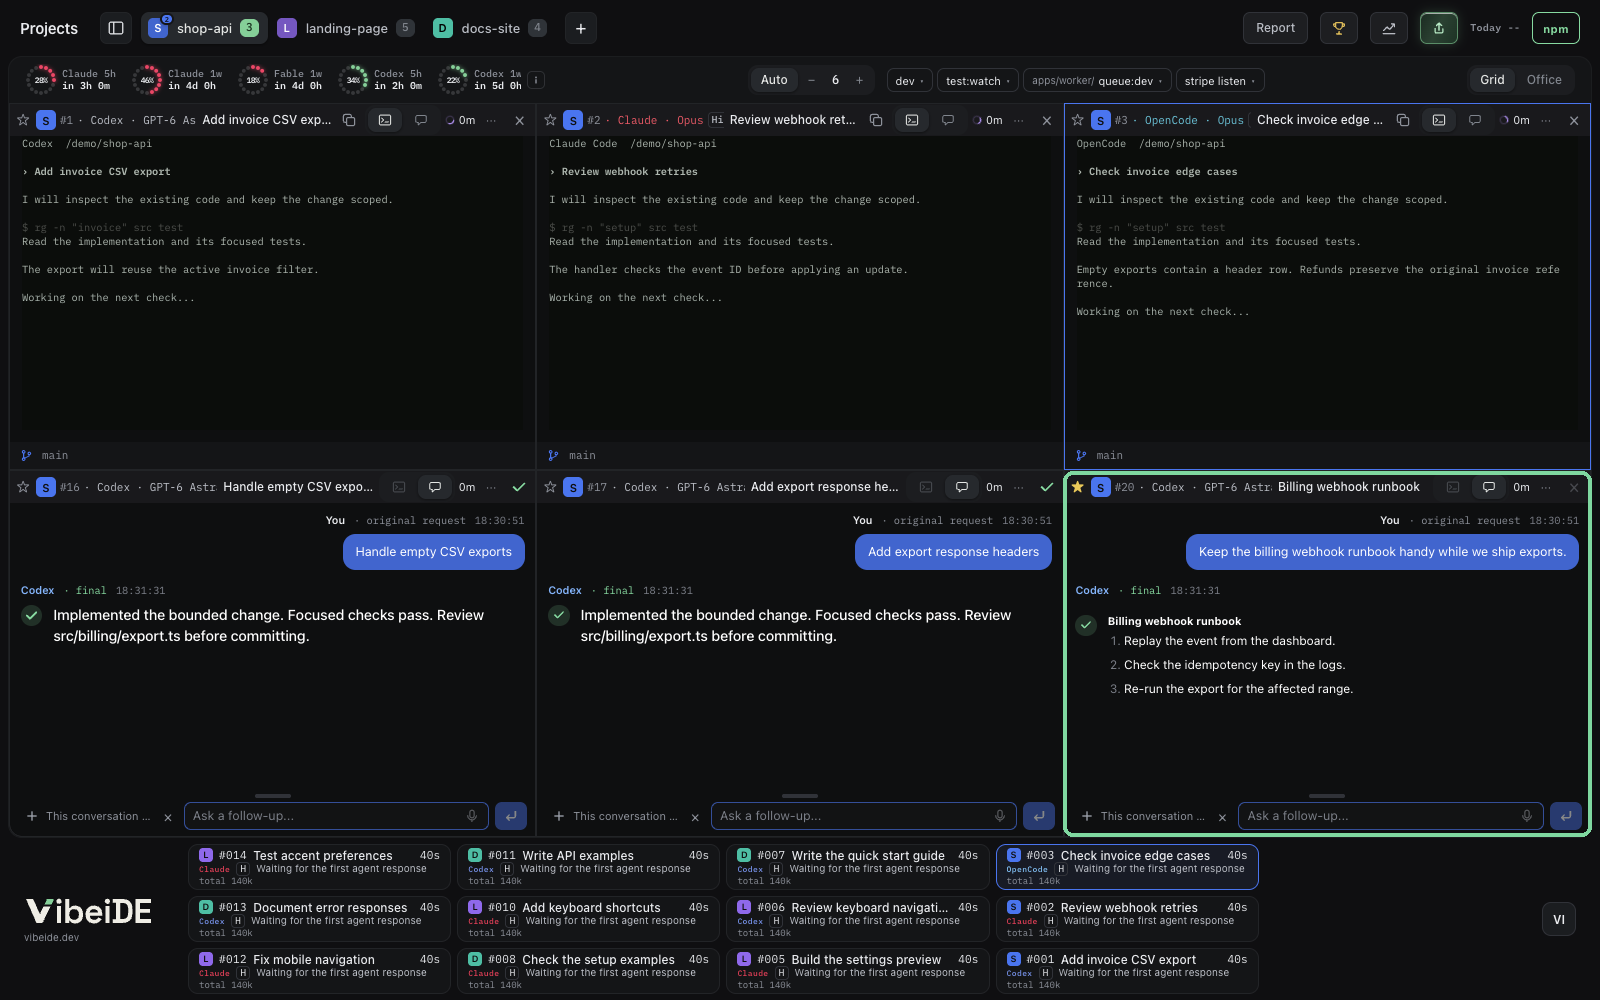The height and width of the screenshot is (1000, 1600).
Task: Open the main branch selector in session #3
Action: point(1100,455)
